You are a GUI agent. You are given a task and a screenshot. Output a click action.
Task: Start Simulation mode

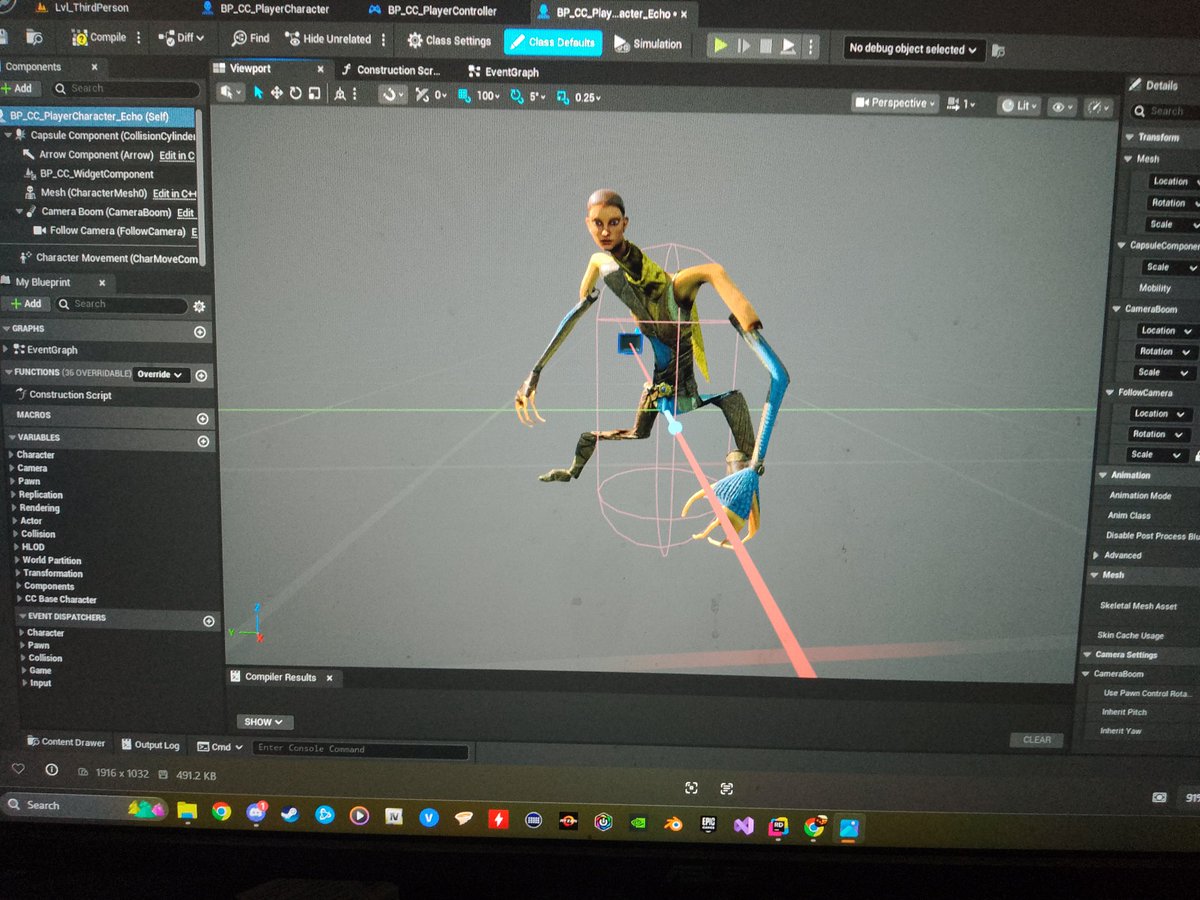(x=647, y=44)
